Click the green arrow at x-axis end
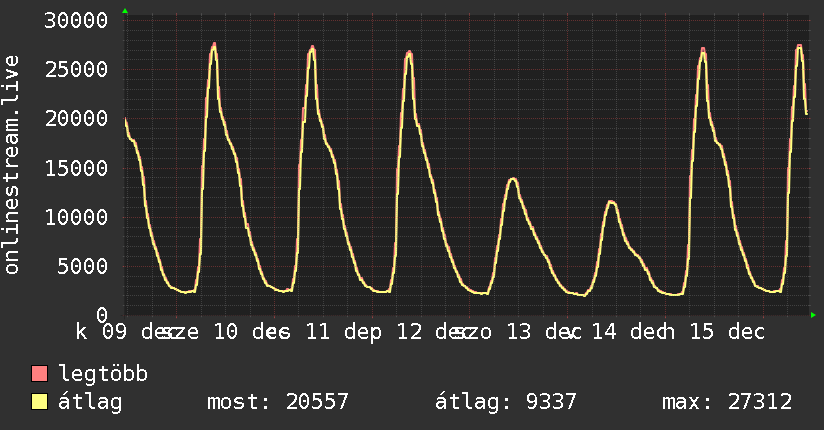The height and width of the screenshot is (430, 824). tap(813, 315)
